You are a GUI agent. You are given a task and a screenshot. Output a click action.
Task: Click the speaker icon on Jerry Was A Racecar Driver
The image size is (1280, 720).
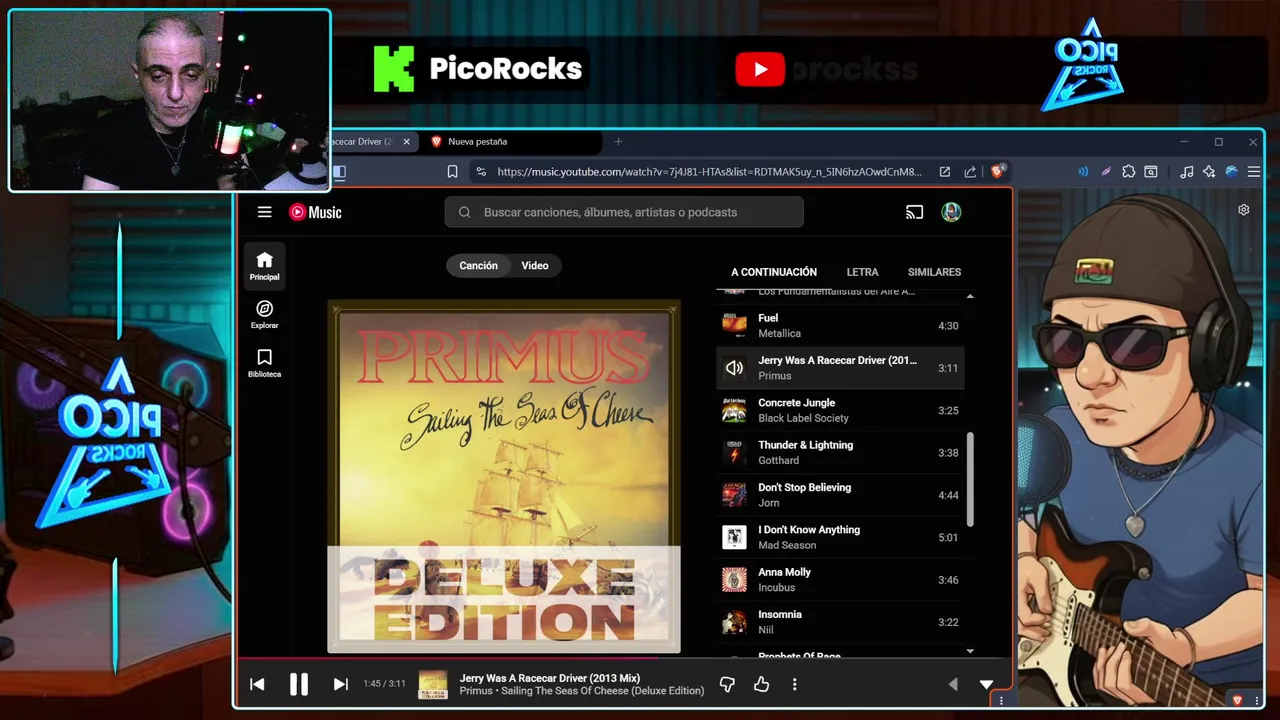(x=734, y=368)
